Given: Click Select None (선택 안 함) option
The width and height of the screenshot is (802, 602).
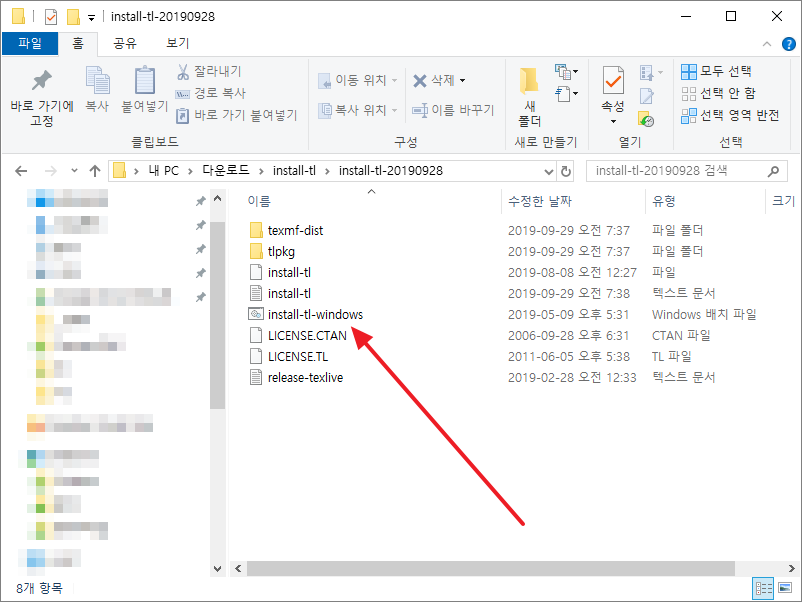Looking at the screenshot, I should [718, 93].
